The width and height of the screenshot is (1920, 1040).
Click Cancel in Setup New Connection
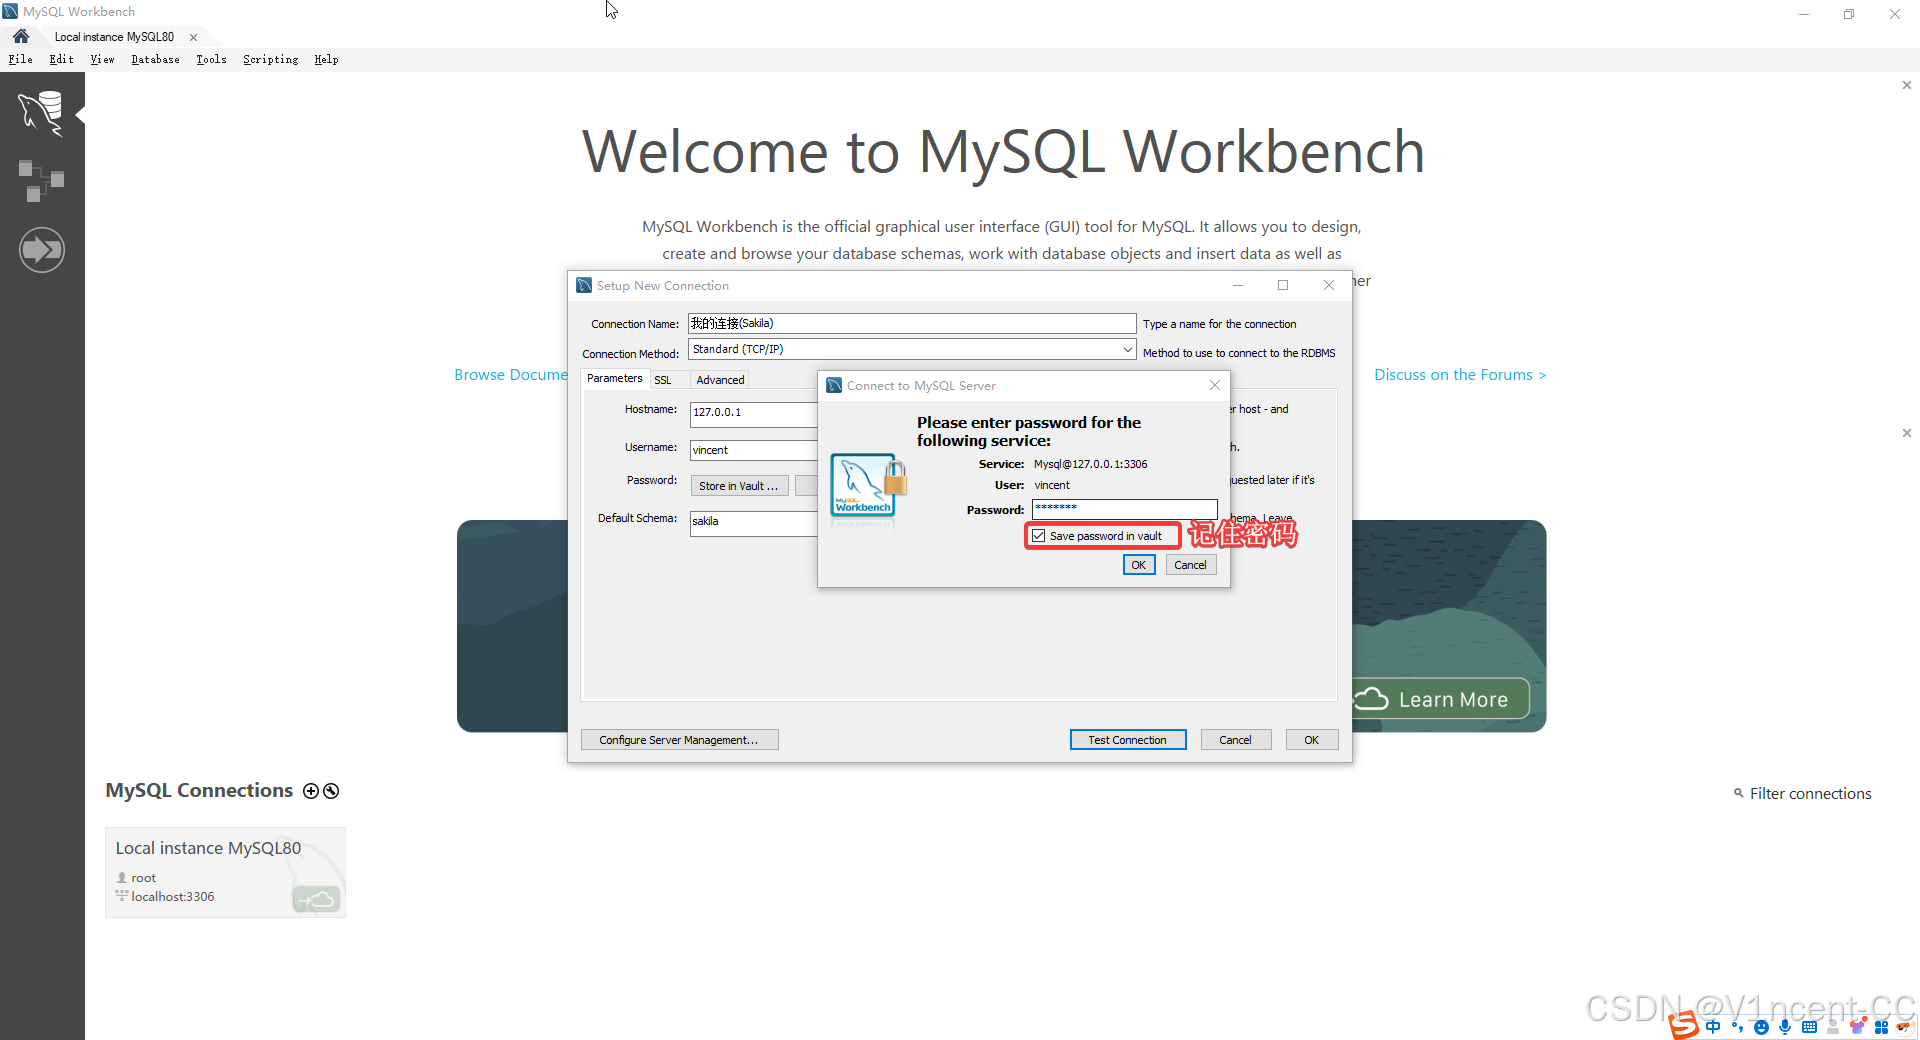[1235, 740]
